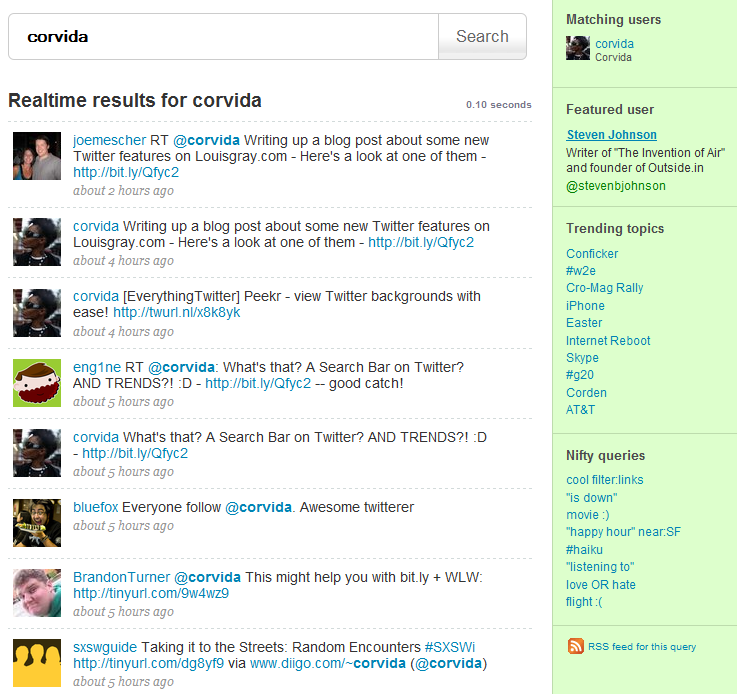Click "about 2 hours ago" timestamp
Screen dimensions: 737x694
(123, 191)
